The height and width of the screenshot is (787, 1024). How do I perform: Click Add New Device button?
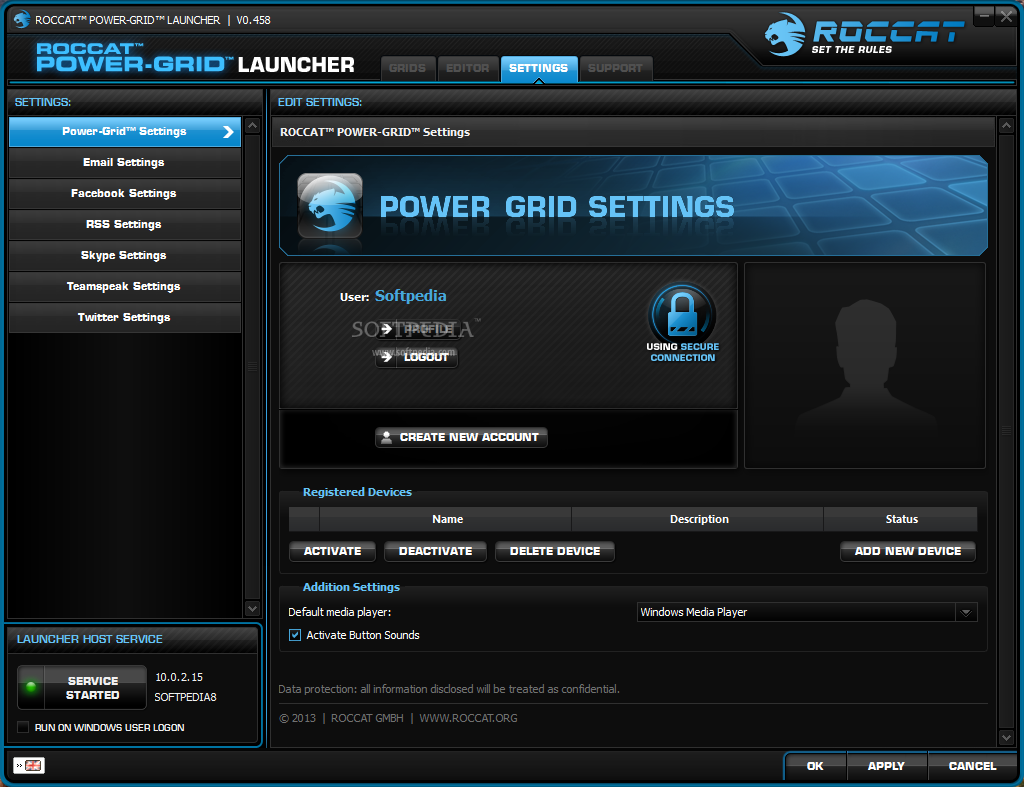pos(908,551)
